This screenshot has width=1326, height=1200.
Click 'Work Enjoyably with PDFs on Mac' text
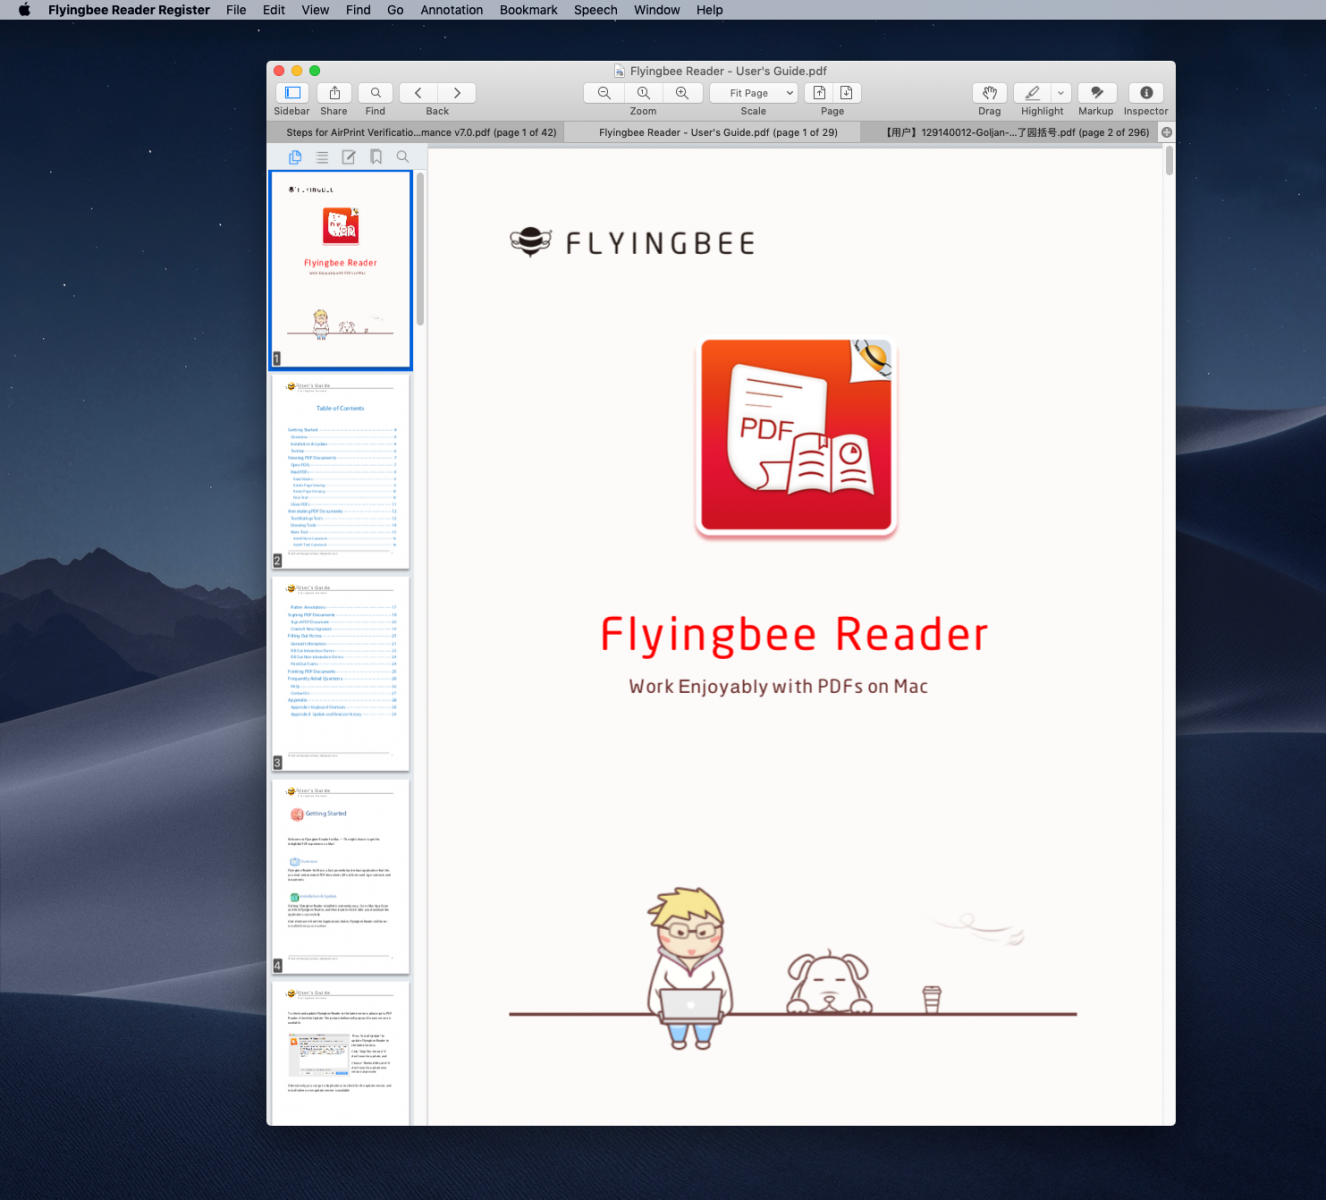pyautogui.click(x=778, y=686)
